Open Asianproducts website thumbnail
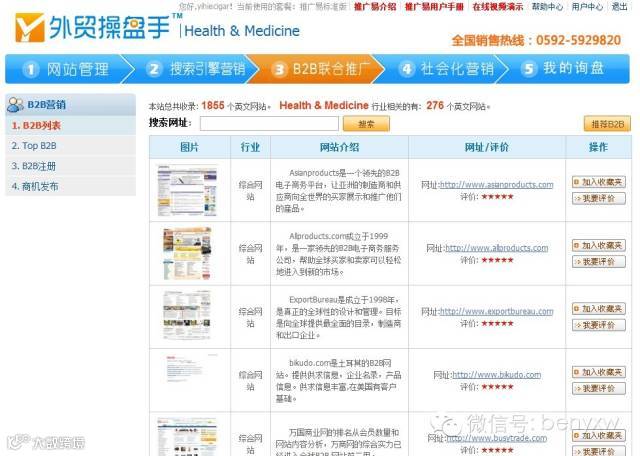640x456 pixels. [187, 190]
